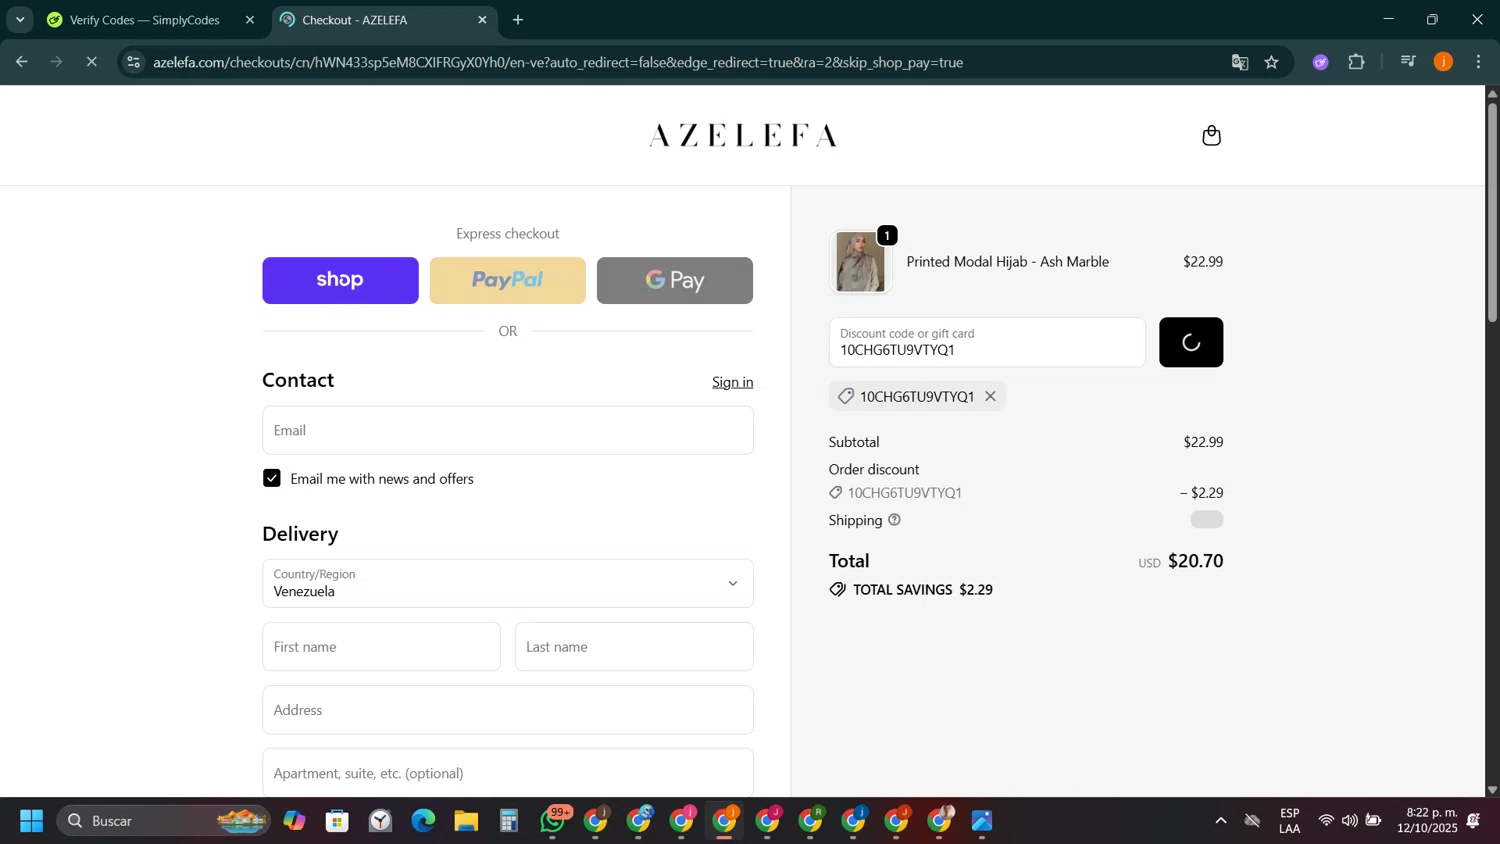1500x844 pixels.
Task: Open Calculator from the taskbar
Action: pos(509,821)
